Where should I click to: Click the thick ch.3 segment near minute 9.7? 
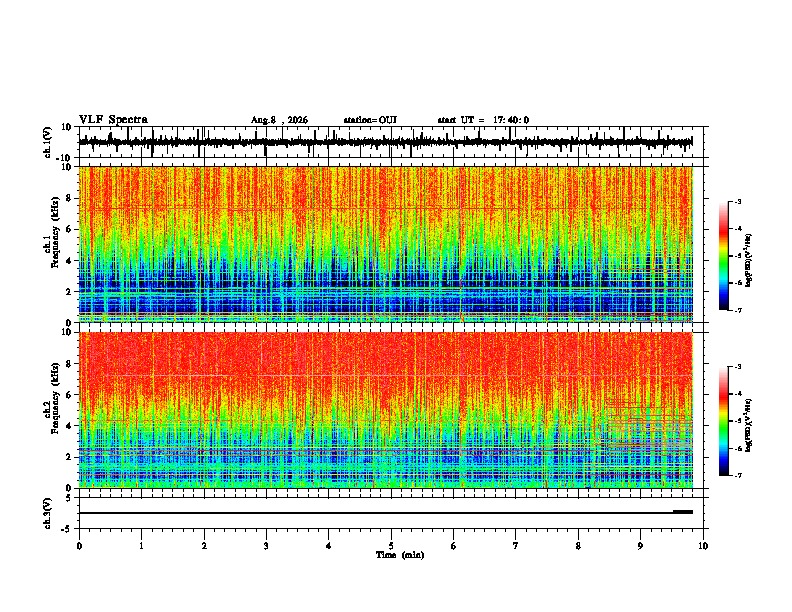point(683,512)
